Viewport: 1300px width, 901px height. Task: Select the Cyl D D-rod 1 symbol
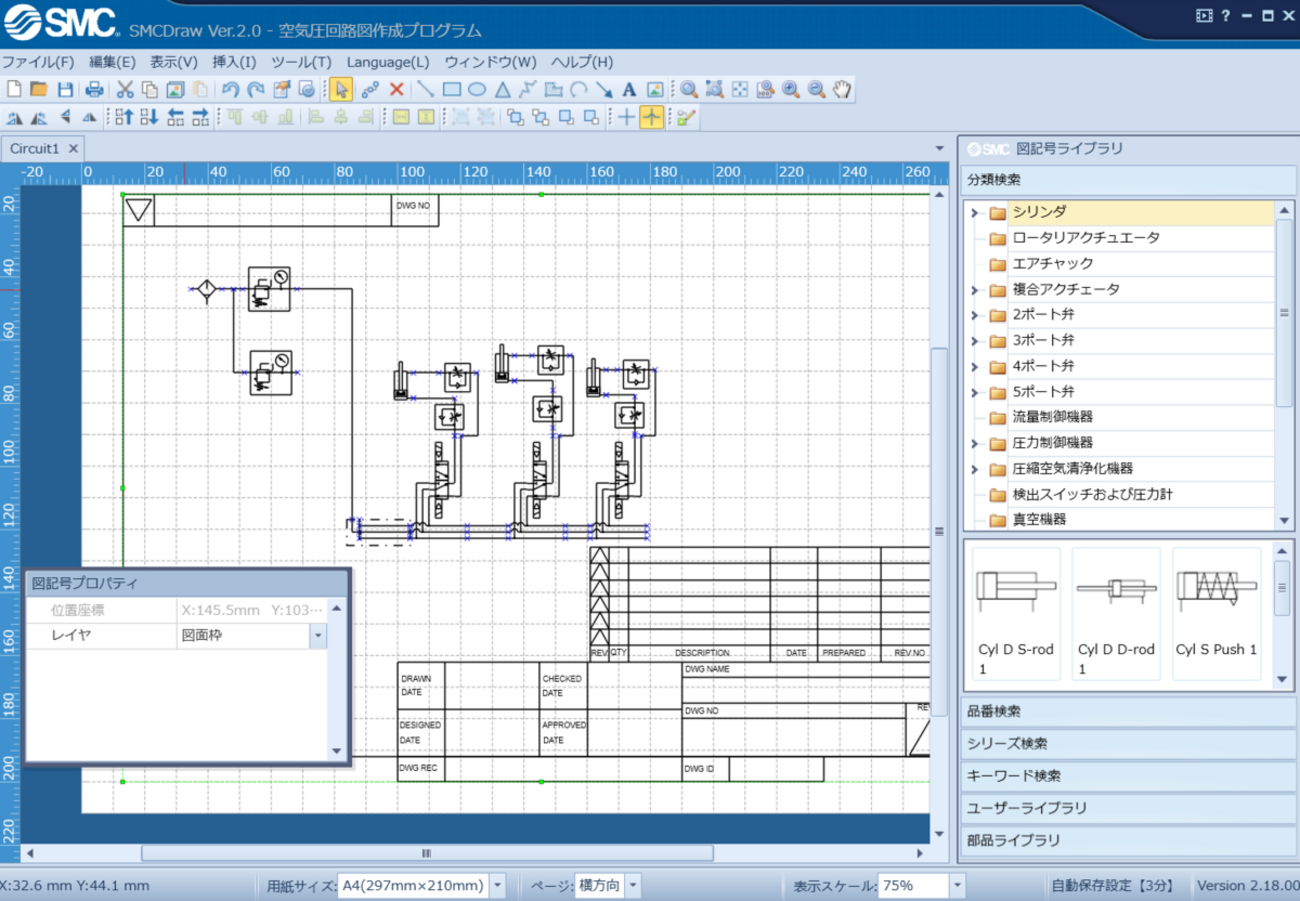(1116, 614)
